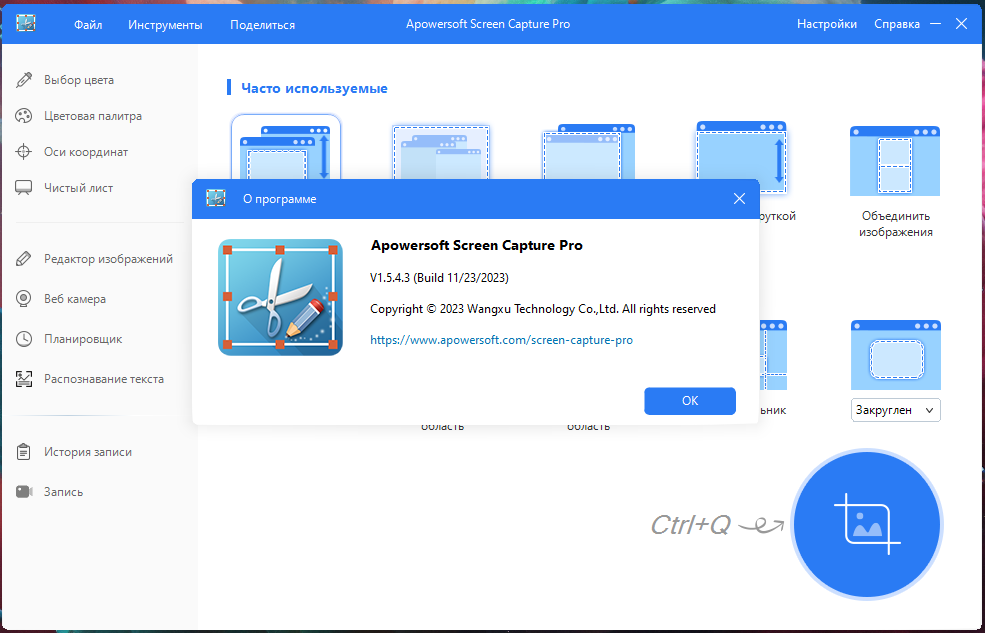Click the Чистый лист whiteboard icon
Image resolution: width=985 pixels, height=633 pixels.
point(24,188)
